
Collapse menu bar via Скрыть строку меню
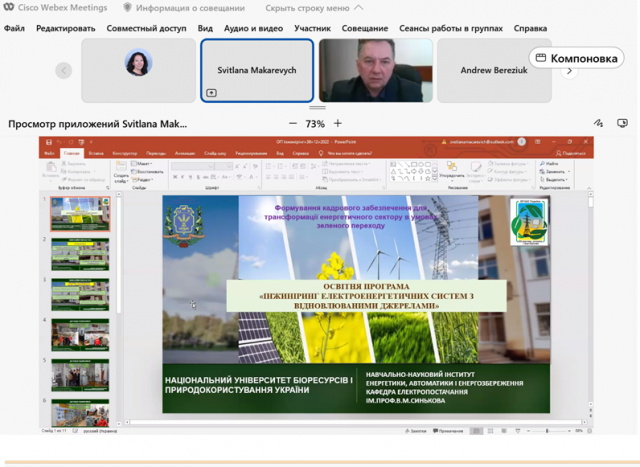point(312,8)
